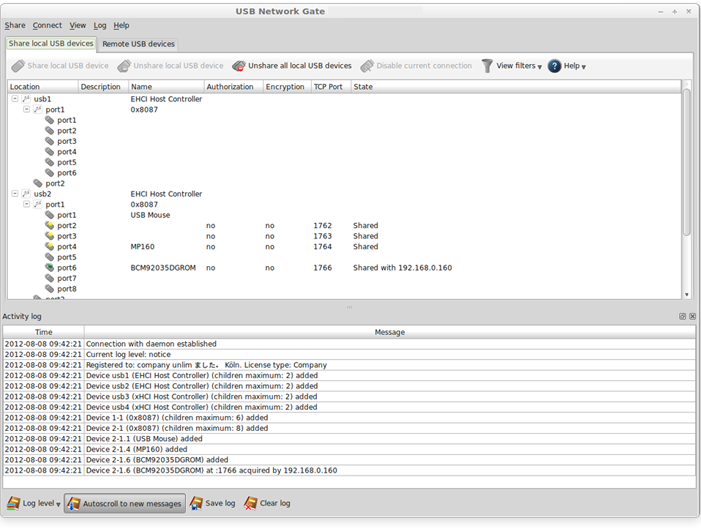Click the Save log disk icon
This screenshot has height=529, width=701.
click(197, 504)
